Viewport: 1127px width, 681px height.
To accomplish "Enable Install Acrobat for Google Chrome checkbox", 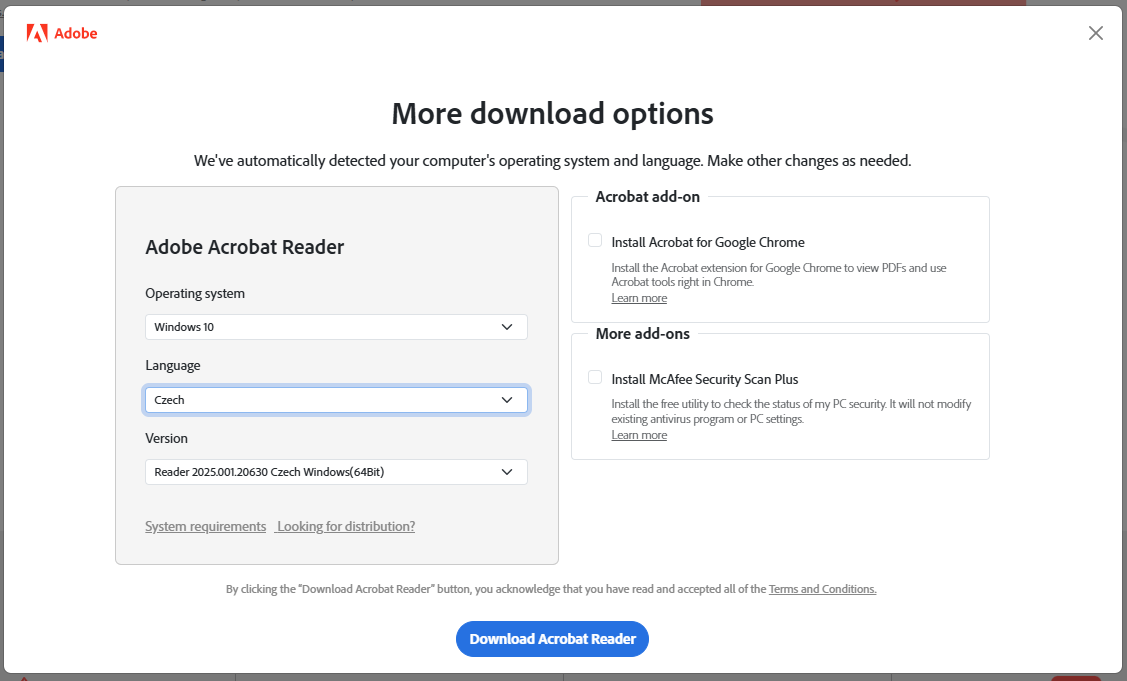I will click(x=595, y=241).
